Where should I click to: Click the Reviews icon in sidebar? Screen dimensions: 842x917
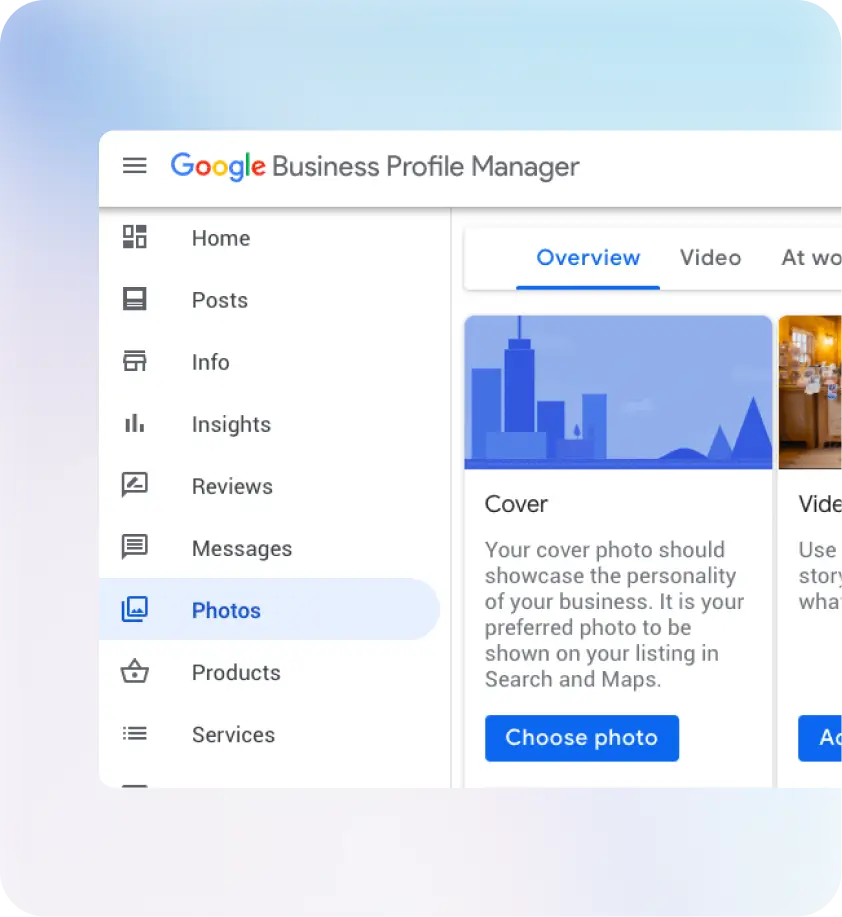[x=135, y=486]
